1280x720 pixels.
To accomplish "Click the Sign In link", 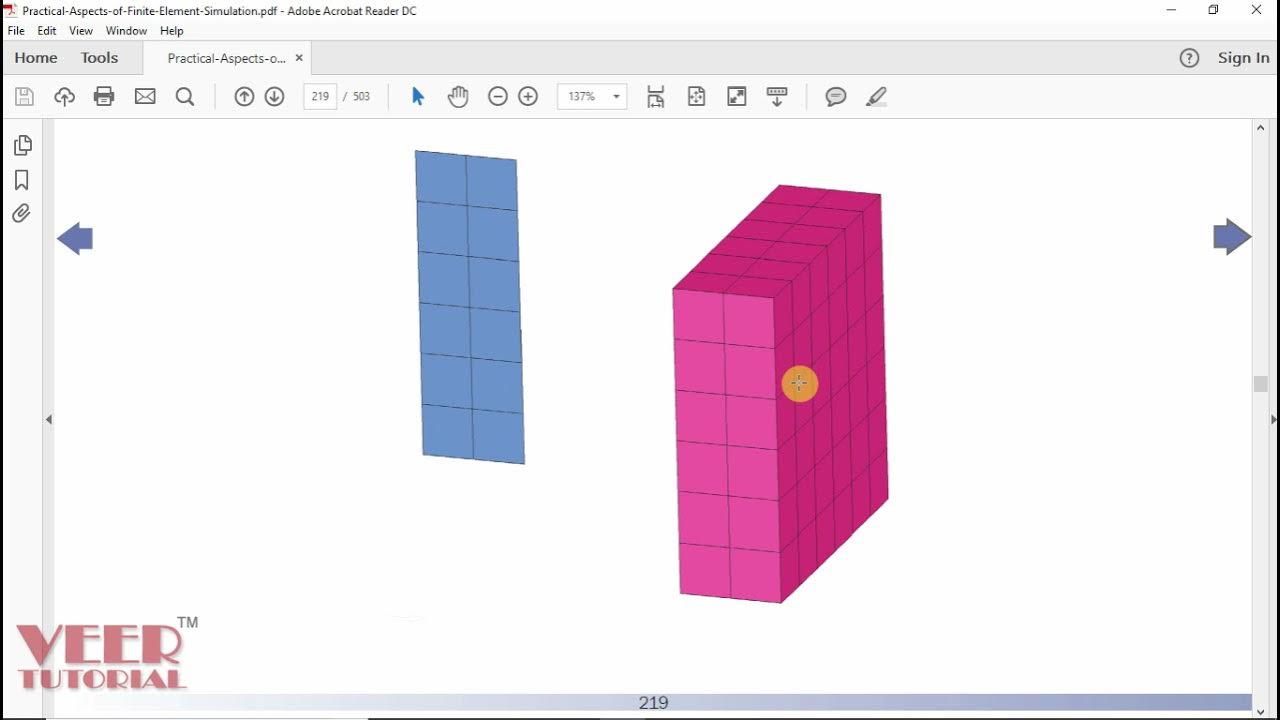I will pos(1244,58).
